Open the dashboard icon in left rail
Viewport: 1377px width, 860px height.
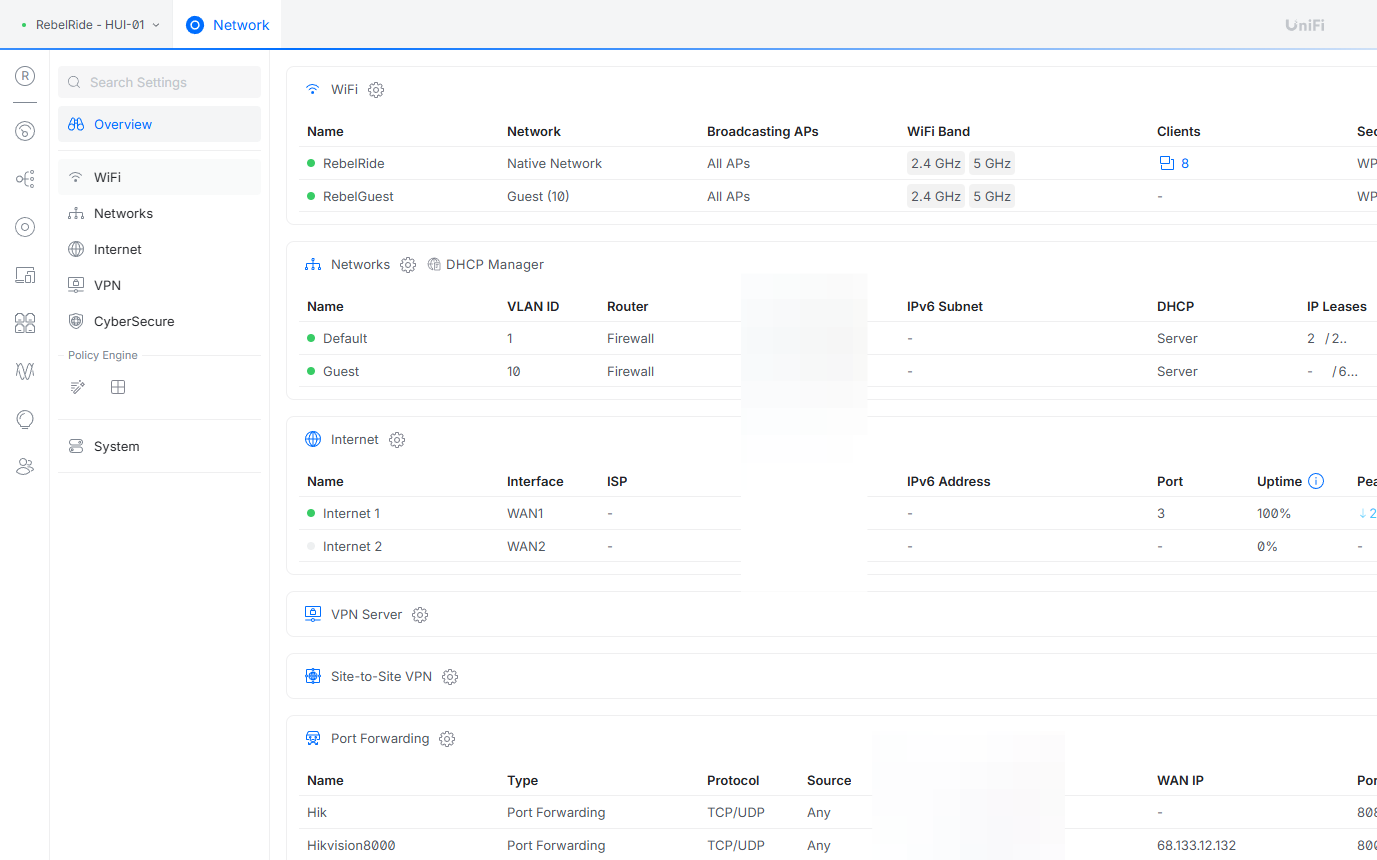(x=25, y=131)
